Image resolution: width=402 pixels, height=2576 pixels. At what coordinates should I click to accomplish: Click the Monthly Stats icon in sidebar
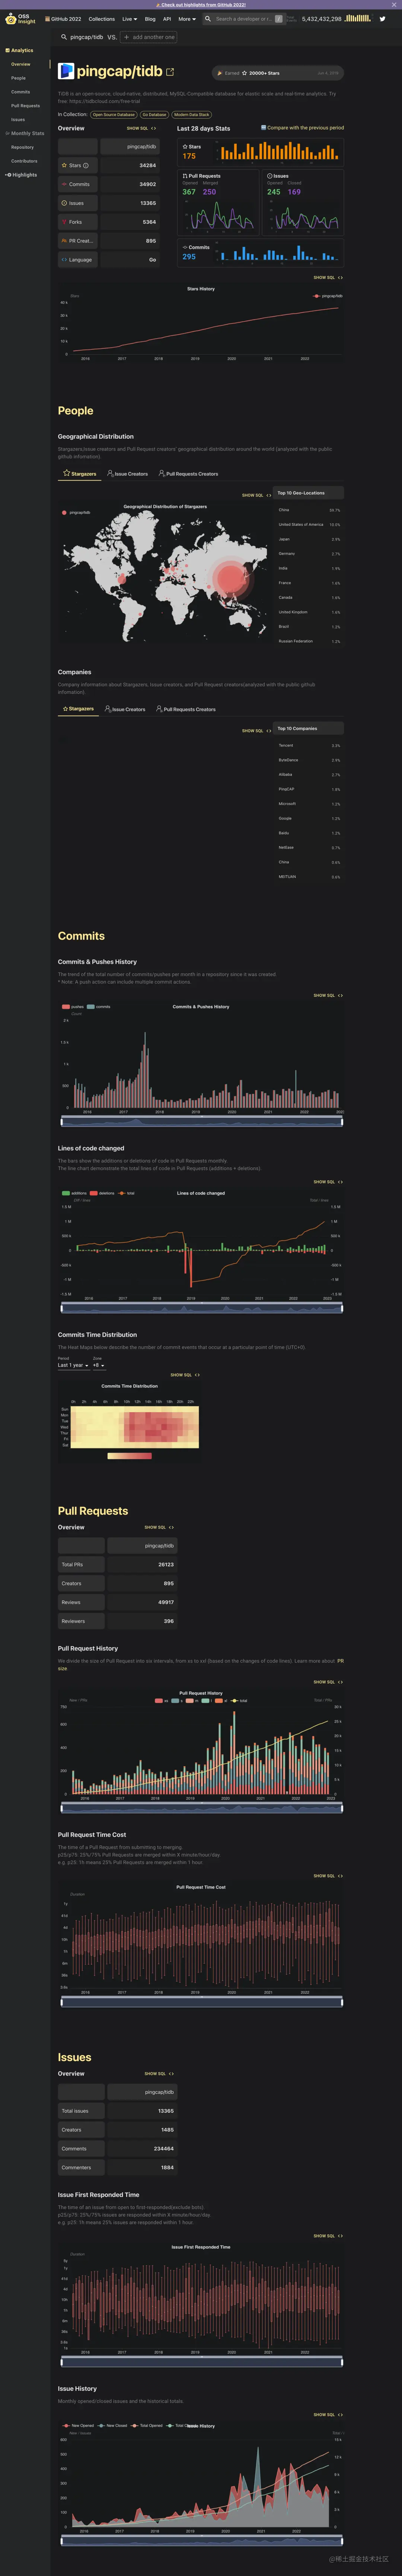(7, 133)
